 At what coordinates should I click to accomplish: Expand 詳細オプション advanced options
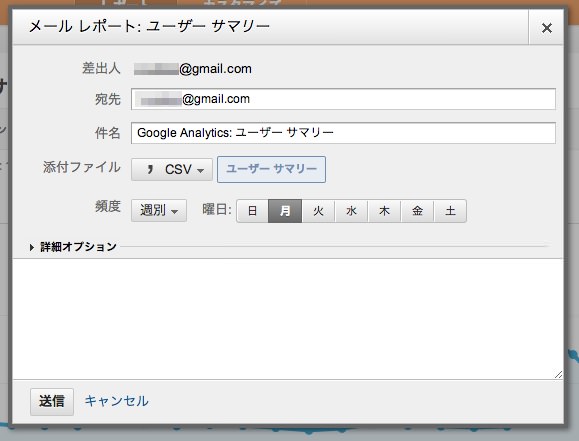tap(73, 247)
